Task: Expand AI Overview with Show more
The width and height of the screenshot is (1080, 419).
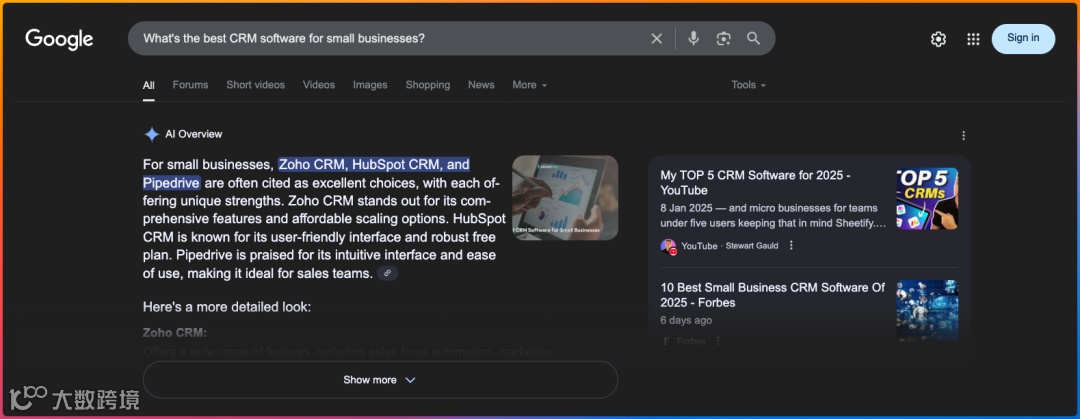Action: [380, 380]
